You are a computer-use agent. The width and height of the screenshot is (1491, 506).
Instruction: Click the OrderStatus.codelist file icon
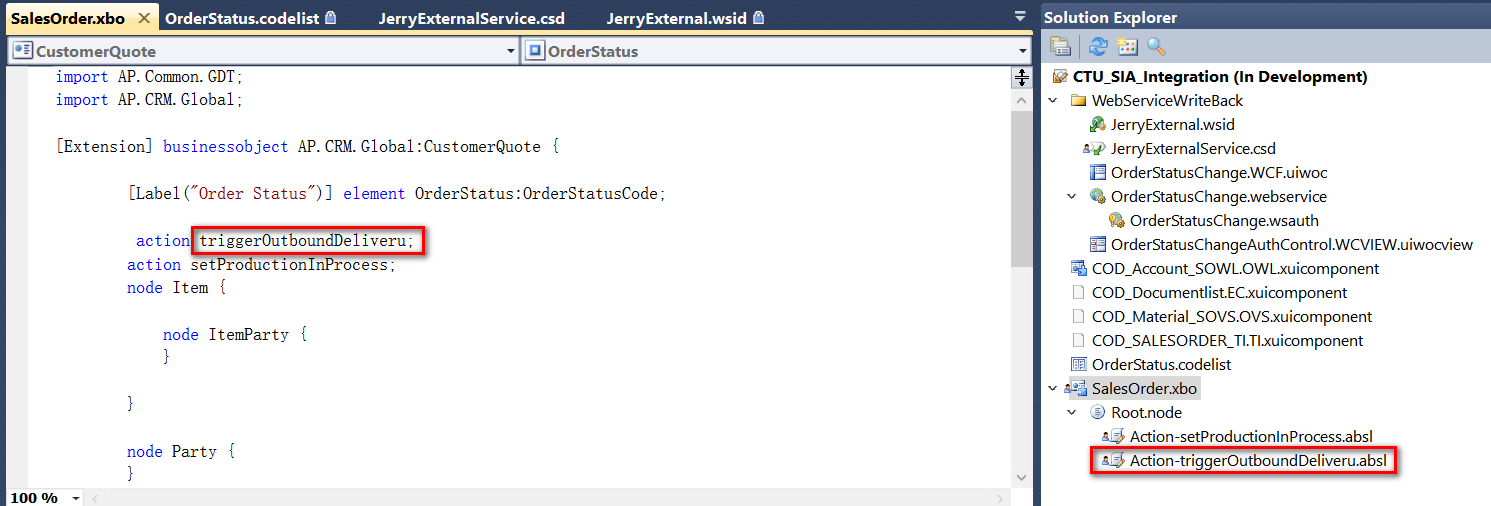pyautogui.click(x=1078, y=365)
